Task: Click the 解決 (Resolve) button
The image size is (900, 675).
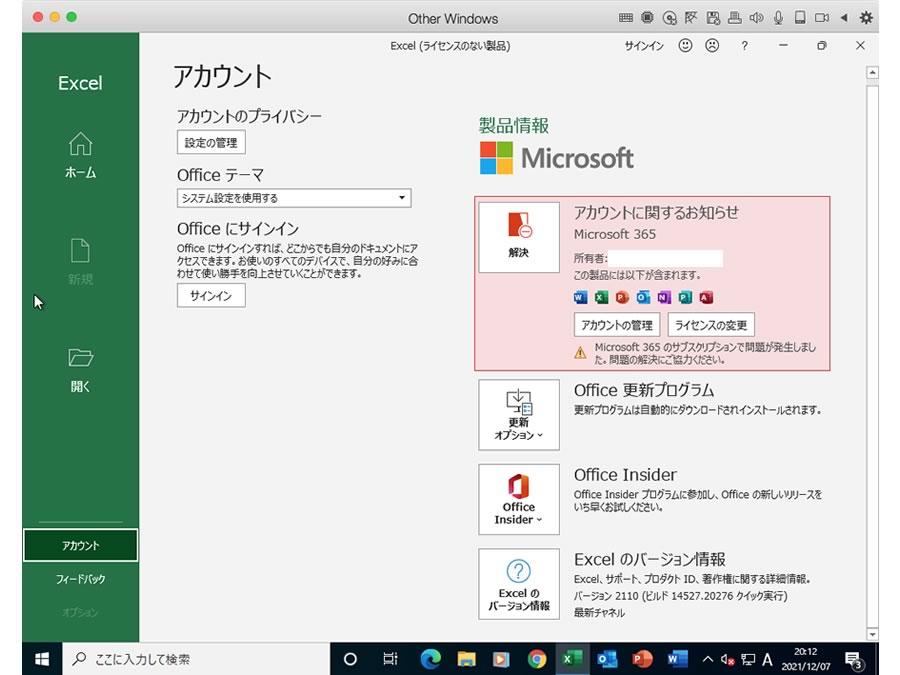Action: (519, 237)
